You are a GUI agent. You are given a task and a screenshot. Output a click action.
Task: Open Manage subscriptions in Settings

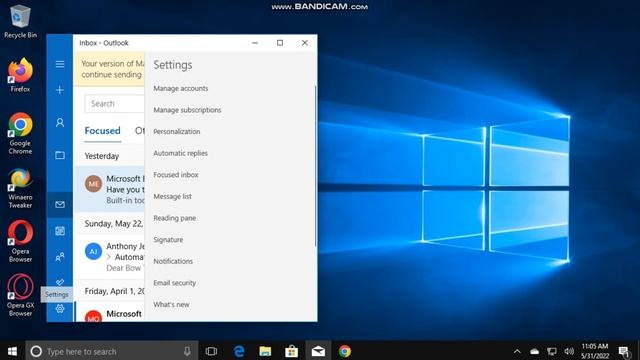[x=187, y=110]
